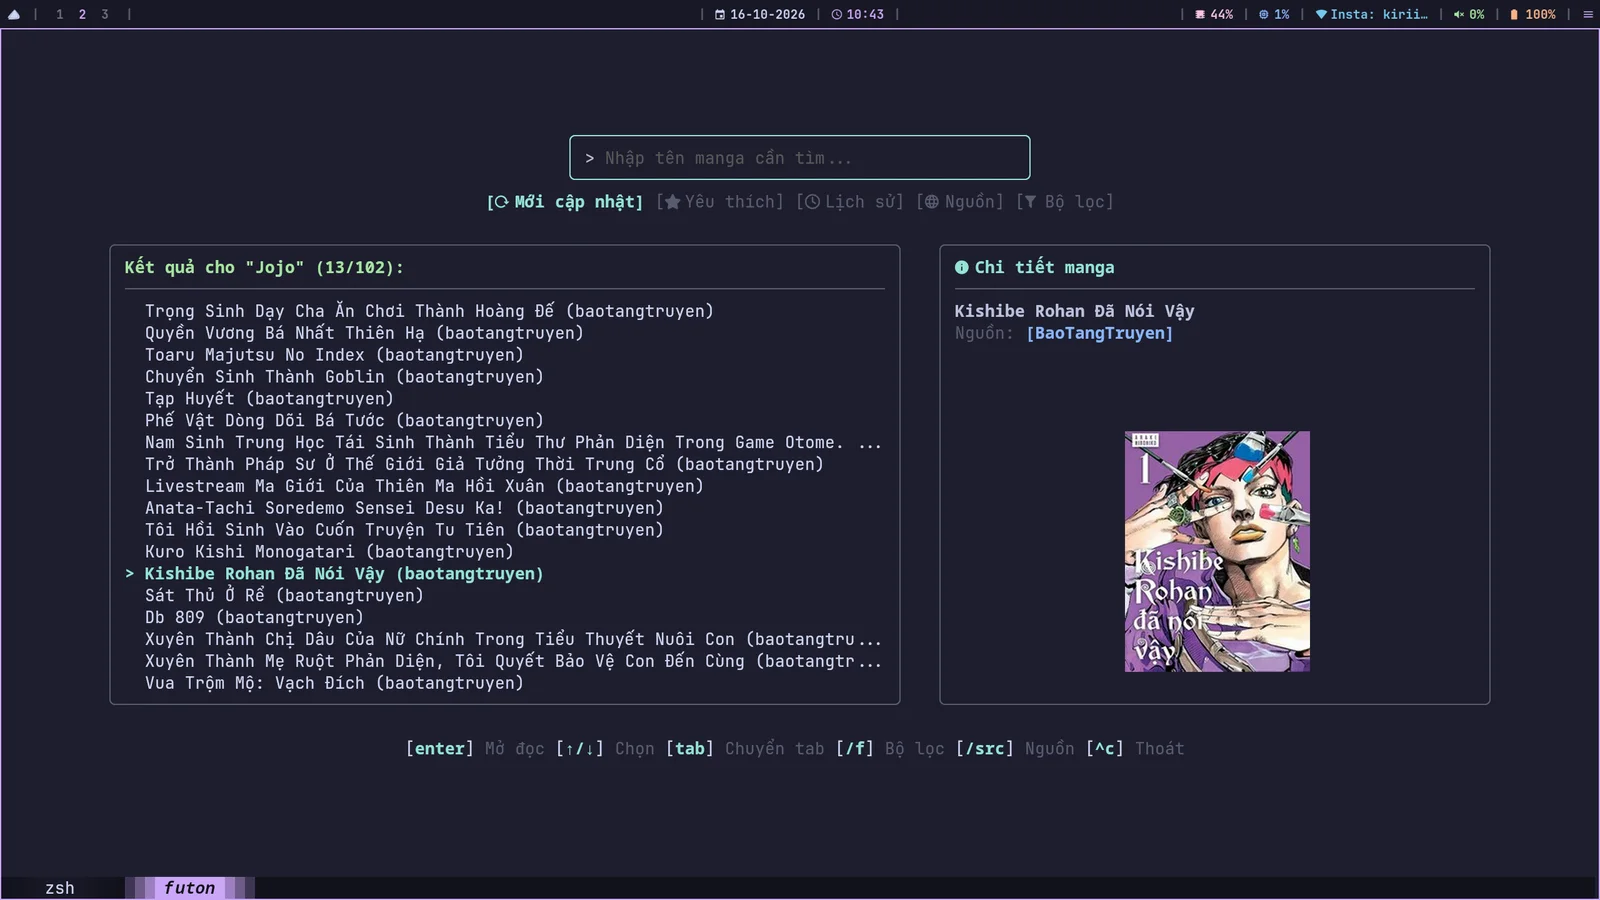
Task: Open the Insta wifi network indicator
Action: point(1371,14)
